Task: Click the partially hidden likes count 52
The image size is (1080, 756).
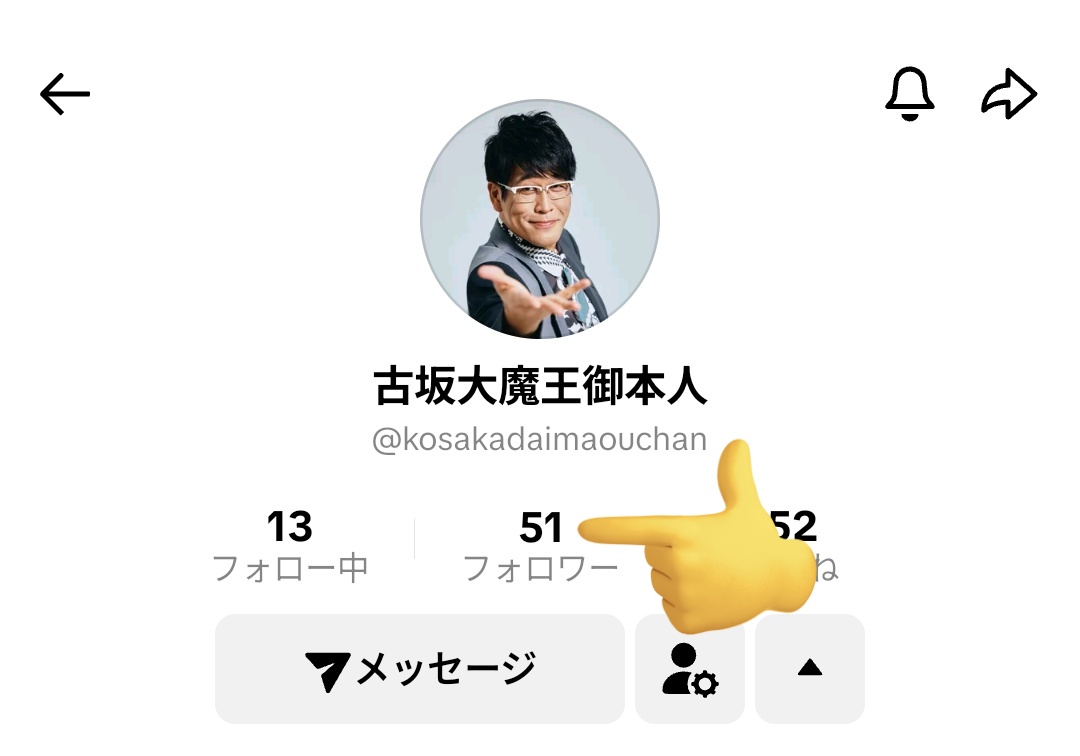Action: [x=794, y=527]
